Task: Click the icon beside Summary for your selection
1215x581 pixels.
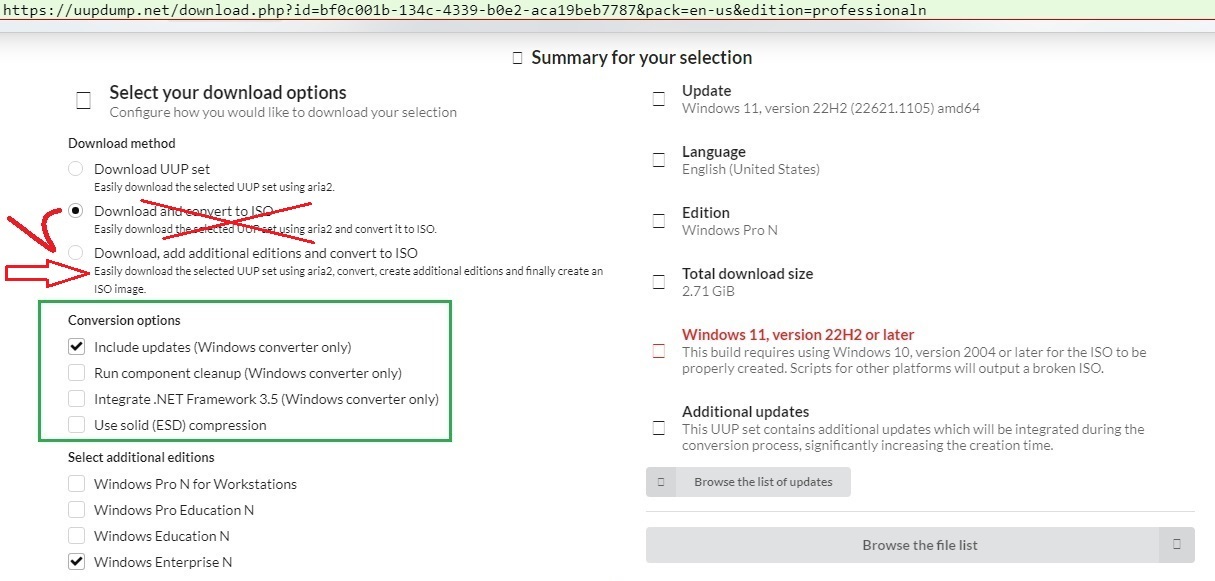Action: pyautogui.click(x=517, y=58)
